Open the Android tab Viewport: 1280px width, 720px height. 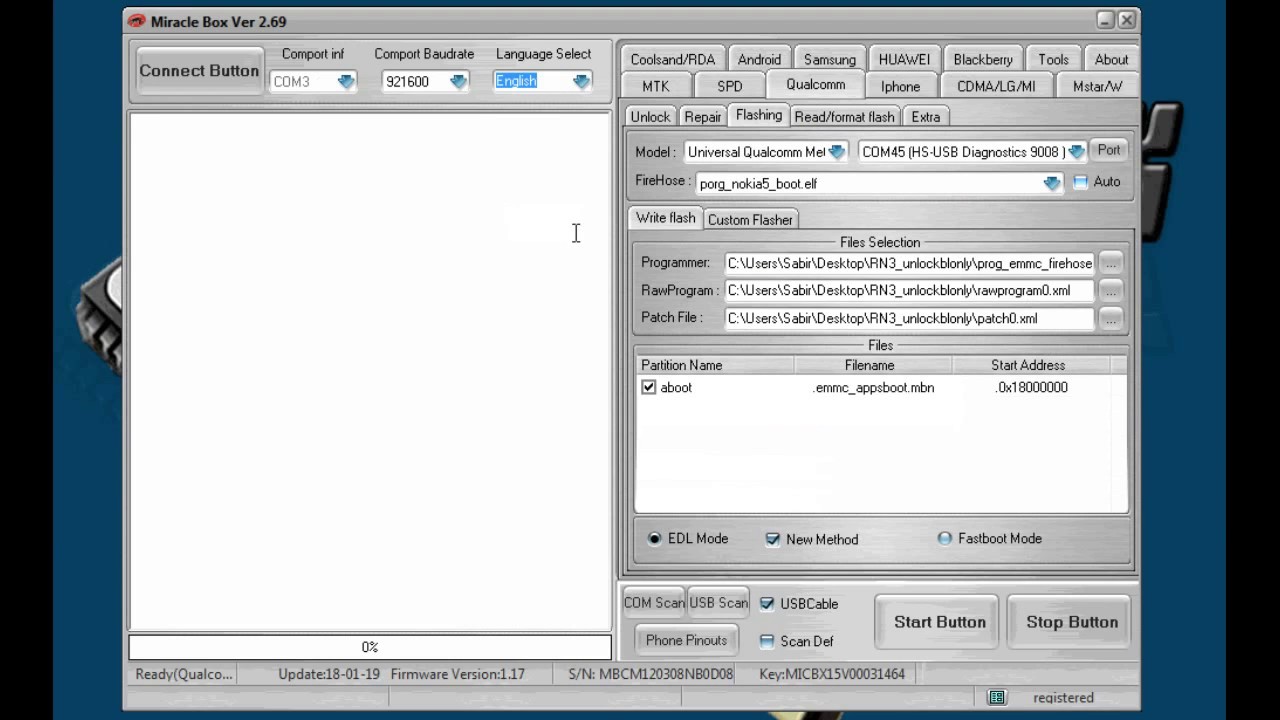[759, 60]
